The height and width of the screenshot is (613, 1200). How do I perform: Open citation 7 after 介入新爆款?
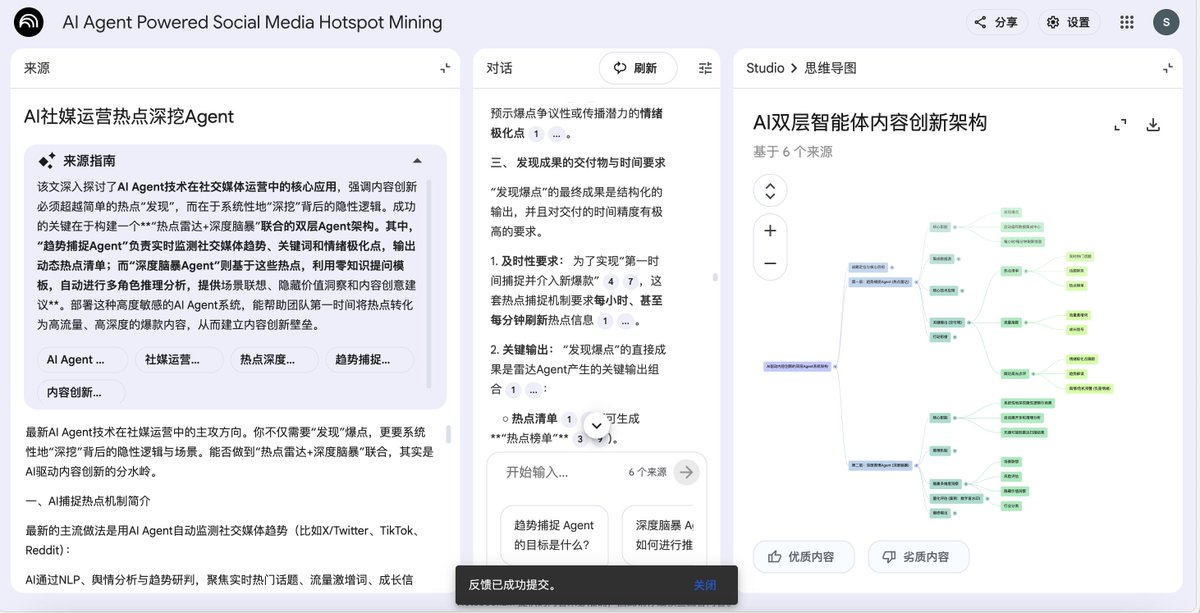(629, 282)
